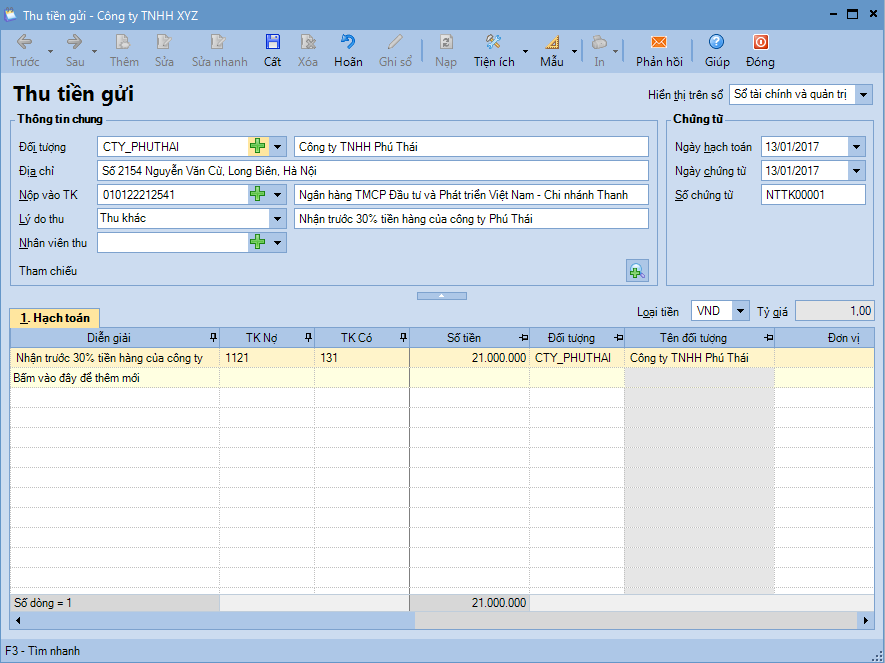Click the Sửa edit toolbar icon
Image resolution: width=885 pixels, height=663 pixels.
(x=164, y=51)
